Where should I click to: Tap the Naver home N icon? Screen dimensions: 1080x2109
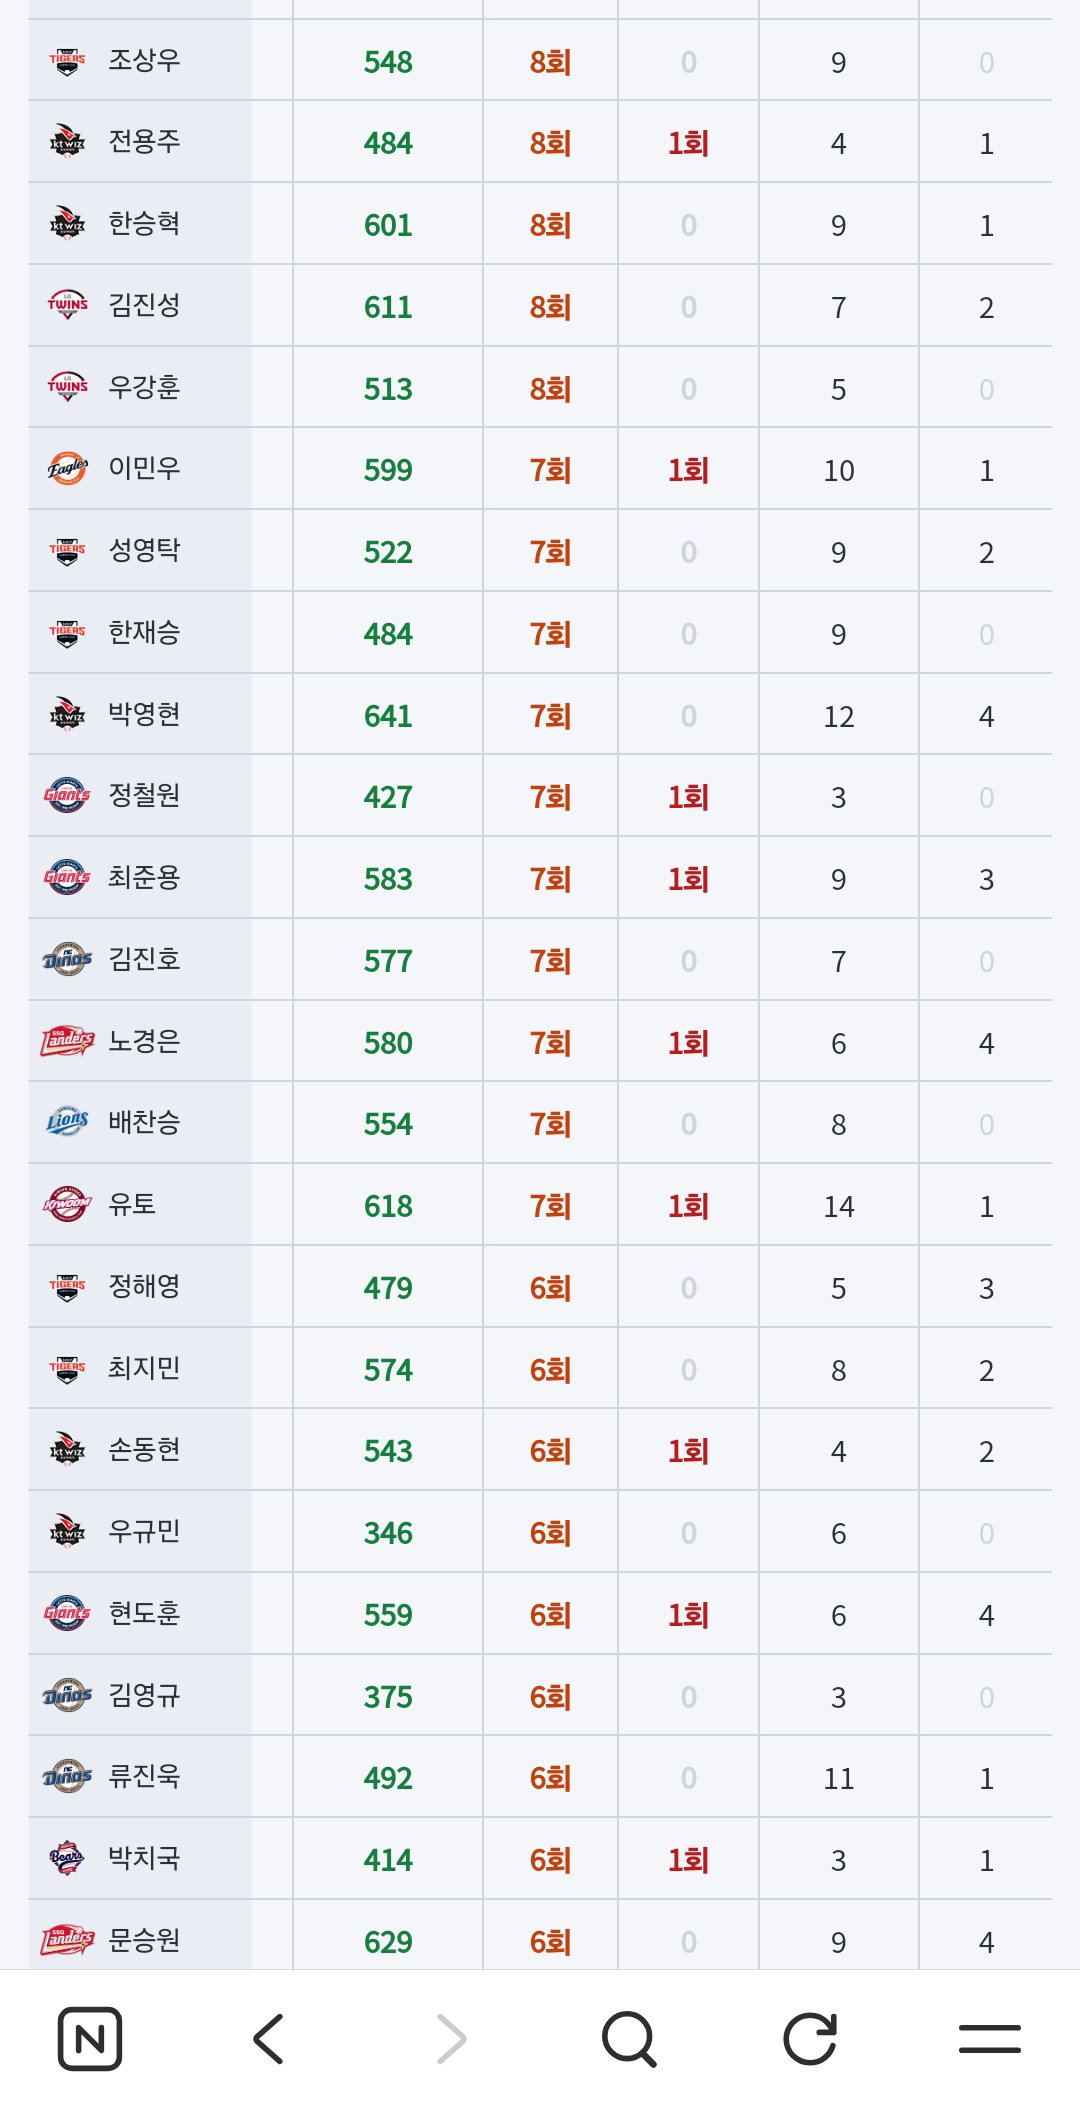pos(90,2038)
